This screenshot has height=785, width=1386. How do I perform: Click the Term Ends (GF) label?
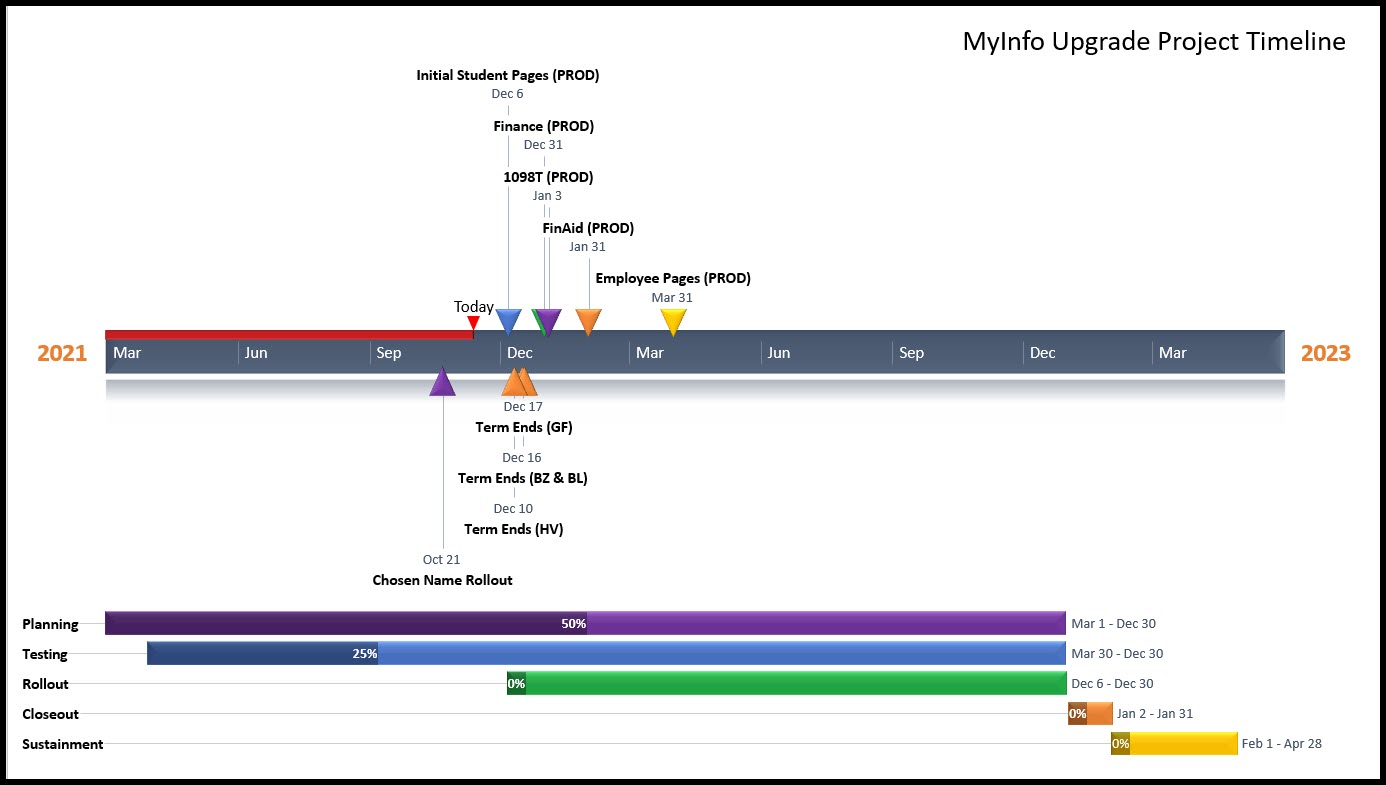[x=524, y=427]
